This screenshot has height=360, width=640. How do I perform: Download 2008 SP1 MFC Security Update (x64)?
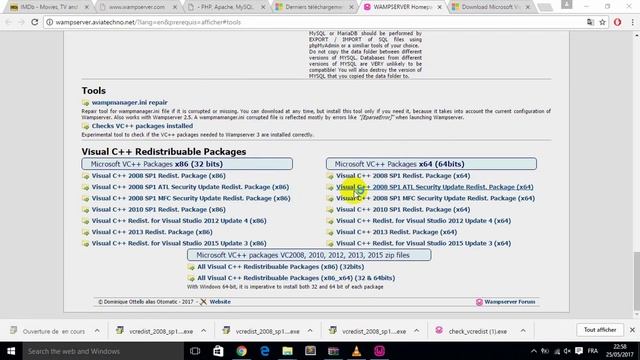point(436,198)
